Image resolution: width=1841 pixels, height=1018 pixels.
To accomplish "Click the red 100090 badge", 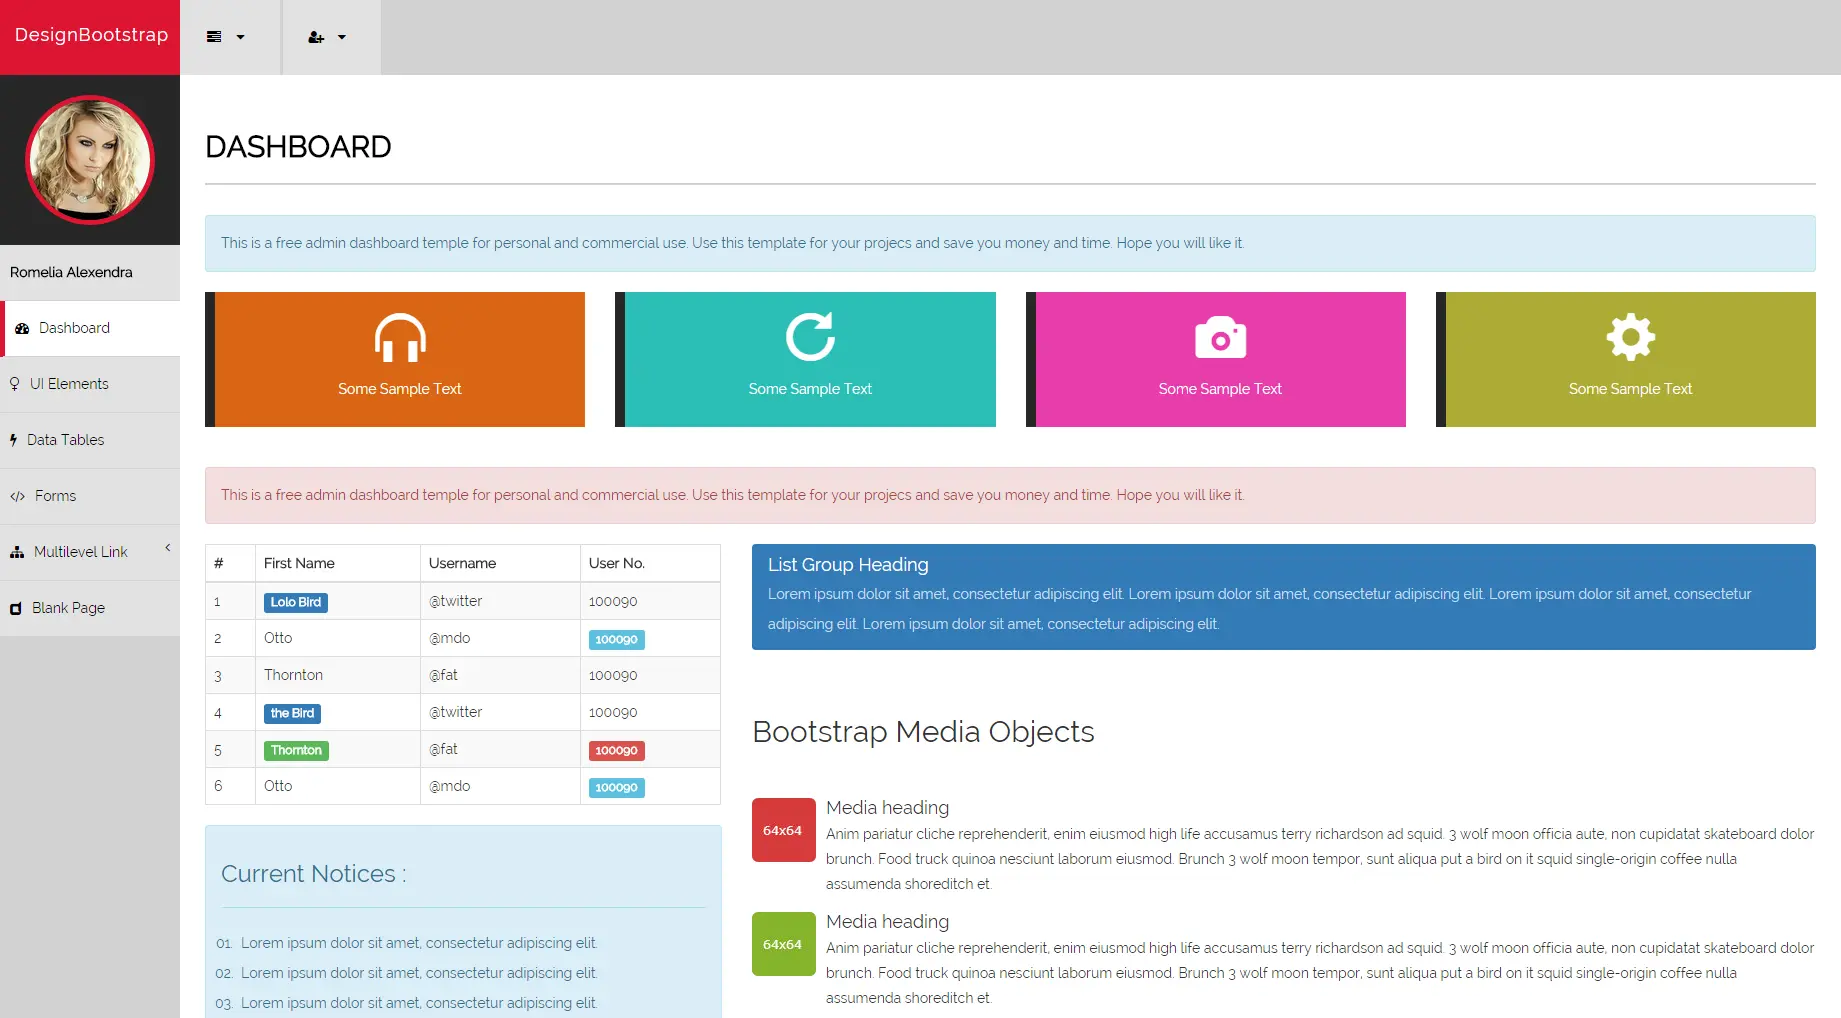I will 616,750.
